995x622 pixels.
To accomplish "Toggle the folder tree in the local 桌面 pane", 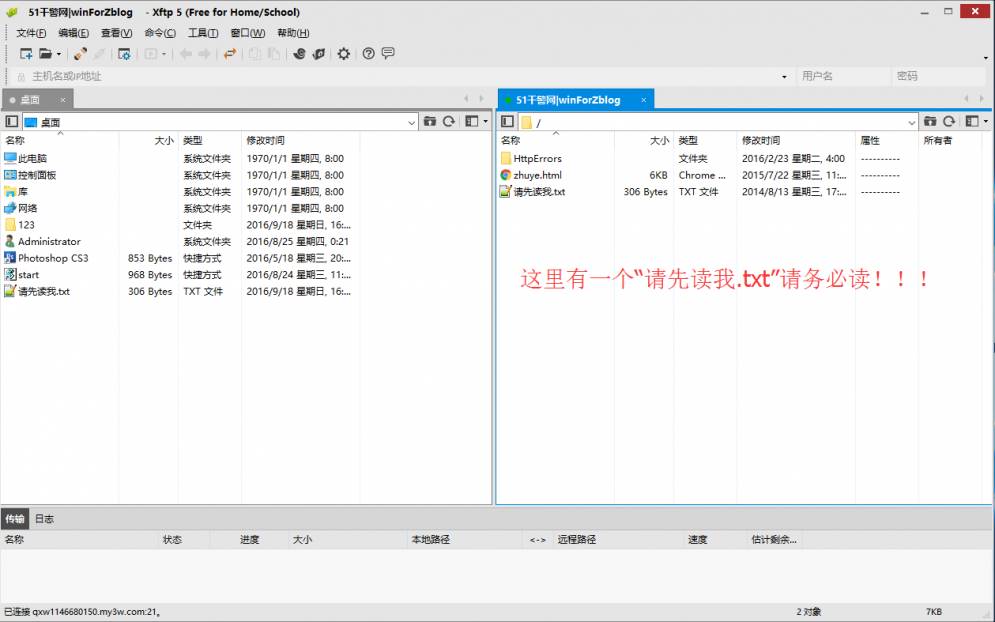I will pyautogui.click(x=11, y=121).
